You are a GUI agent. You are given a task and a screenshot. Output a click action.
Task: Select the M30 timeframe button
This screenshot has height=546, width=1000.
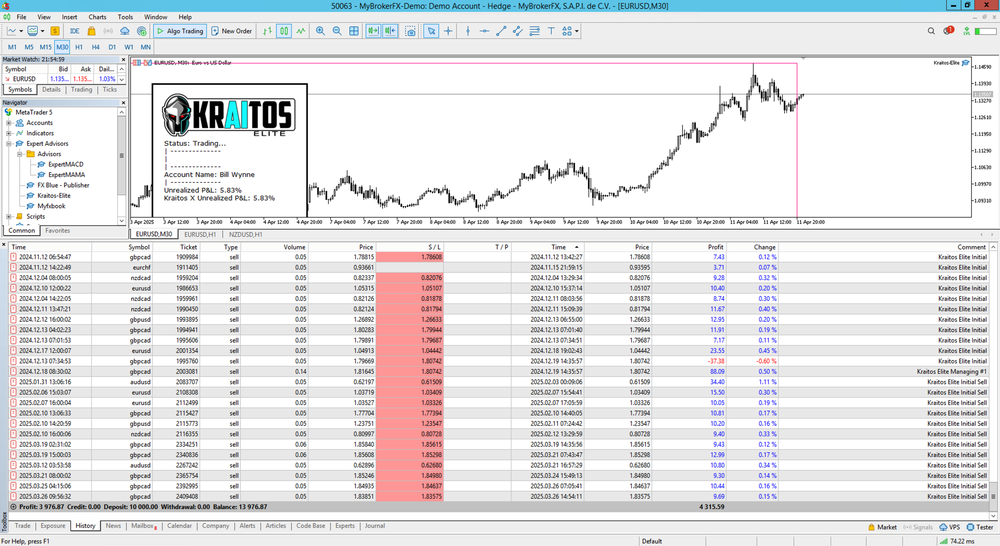(x=62, y=47)
